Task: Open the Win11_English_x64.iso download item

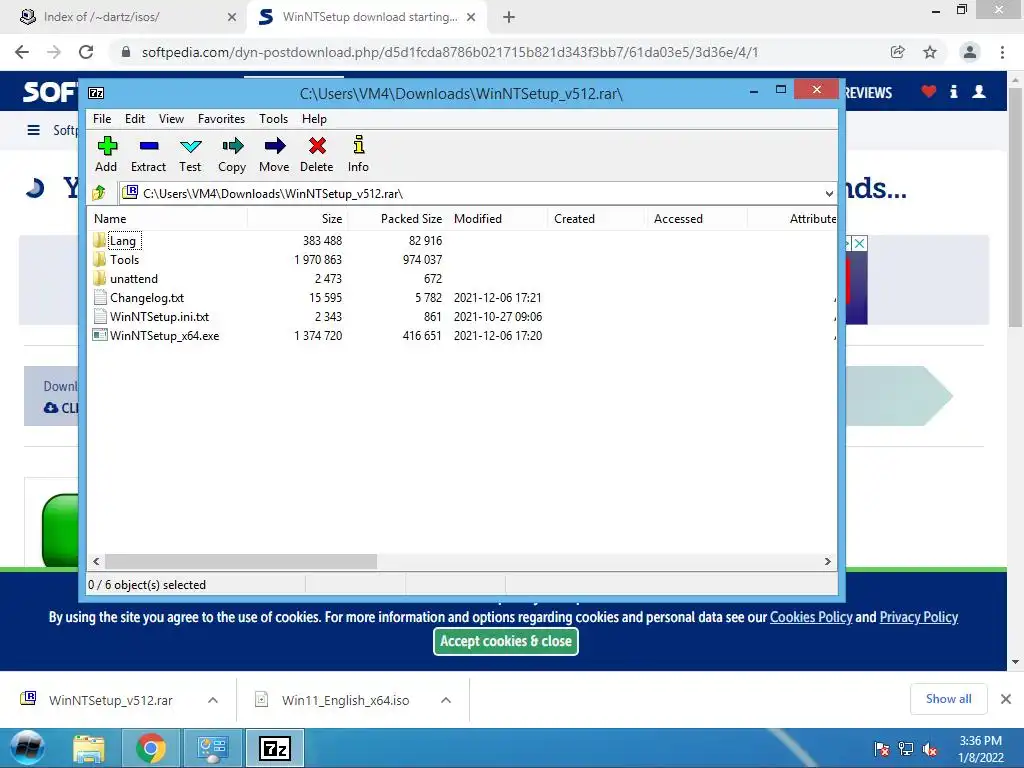Action: click(x=345, y=700)
